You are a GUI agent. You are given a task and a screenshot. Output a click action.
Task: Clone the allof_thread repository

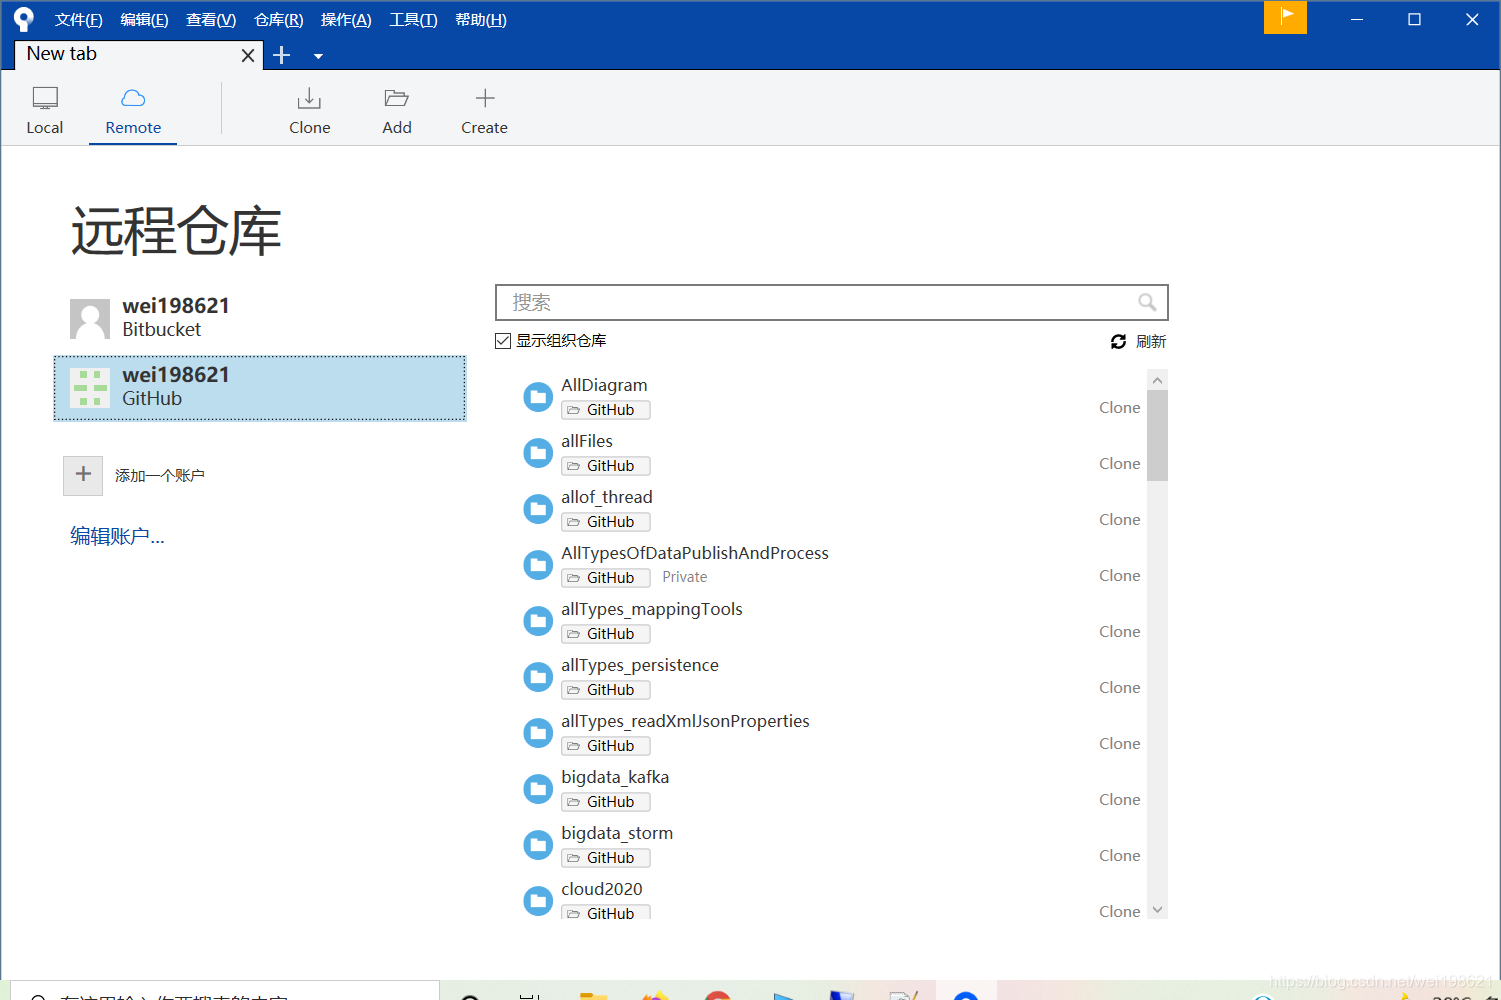coord(1119,520)
